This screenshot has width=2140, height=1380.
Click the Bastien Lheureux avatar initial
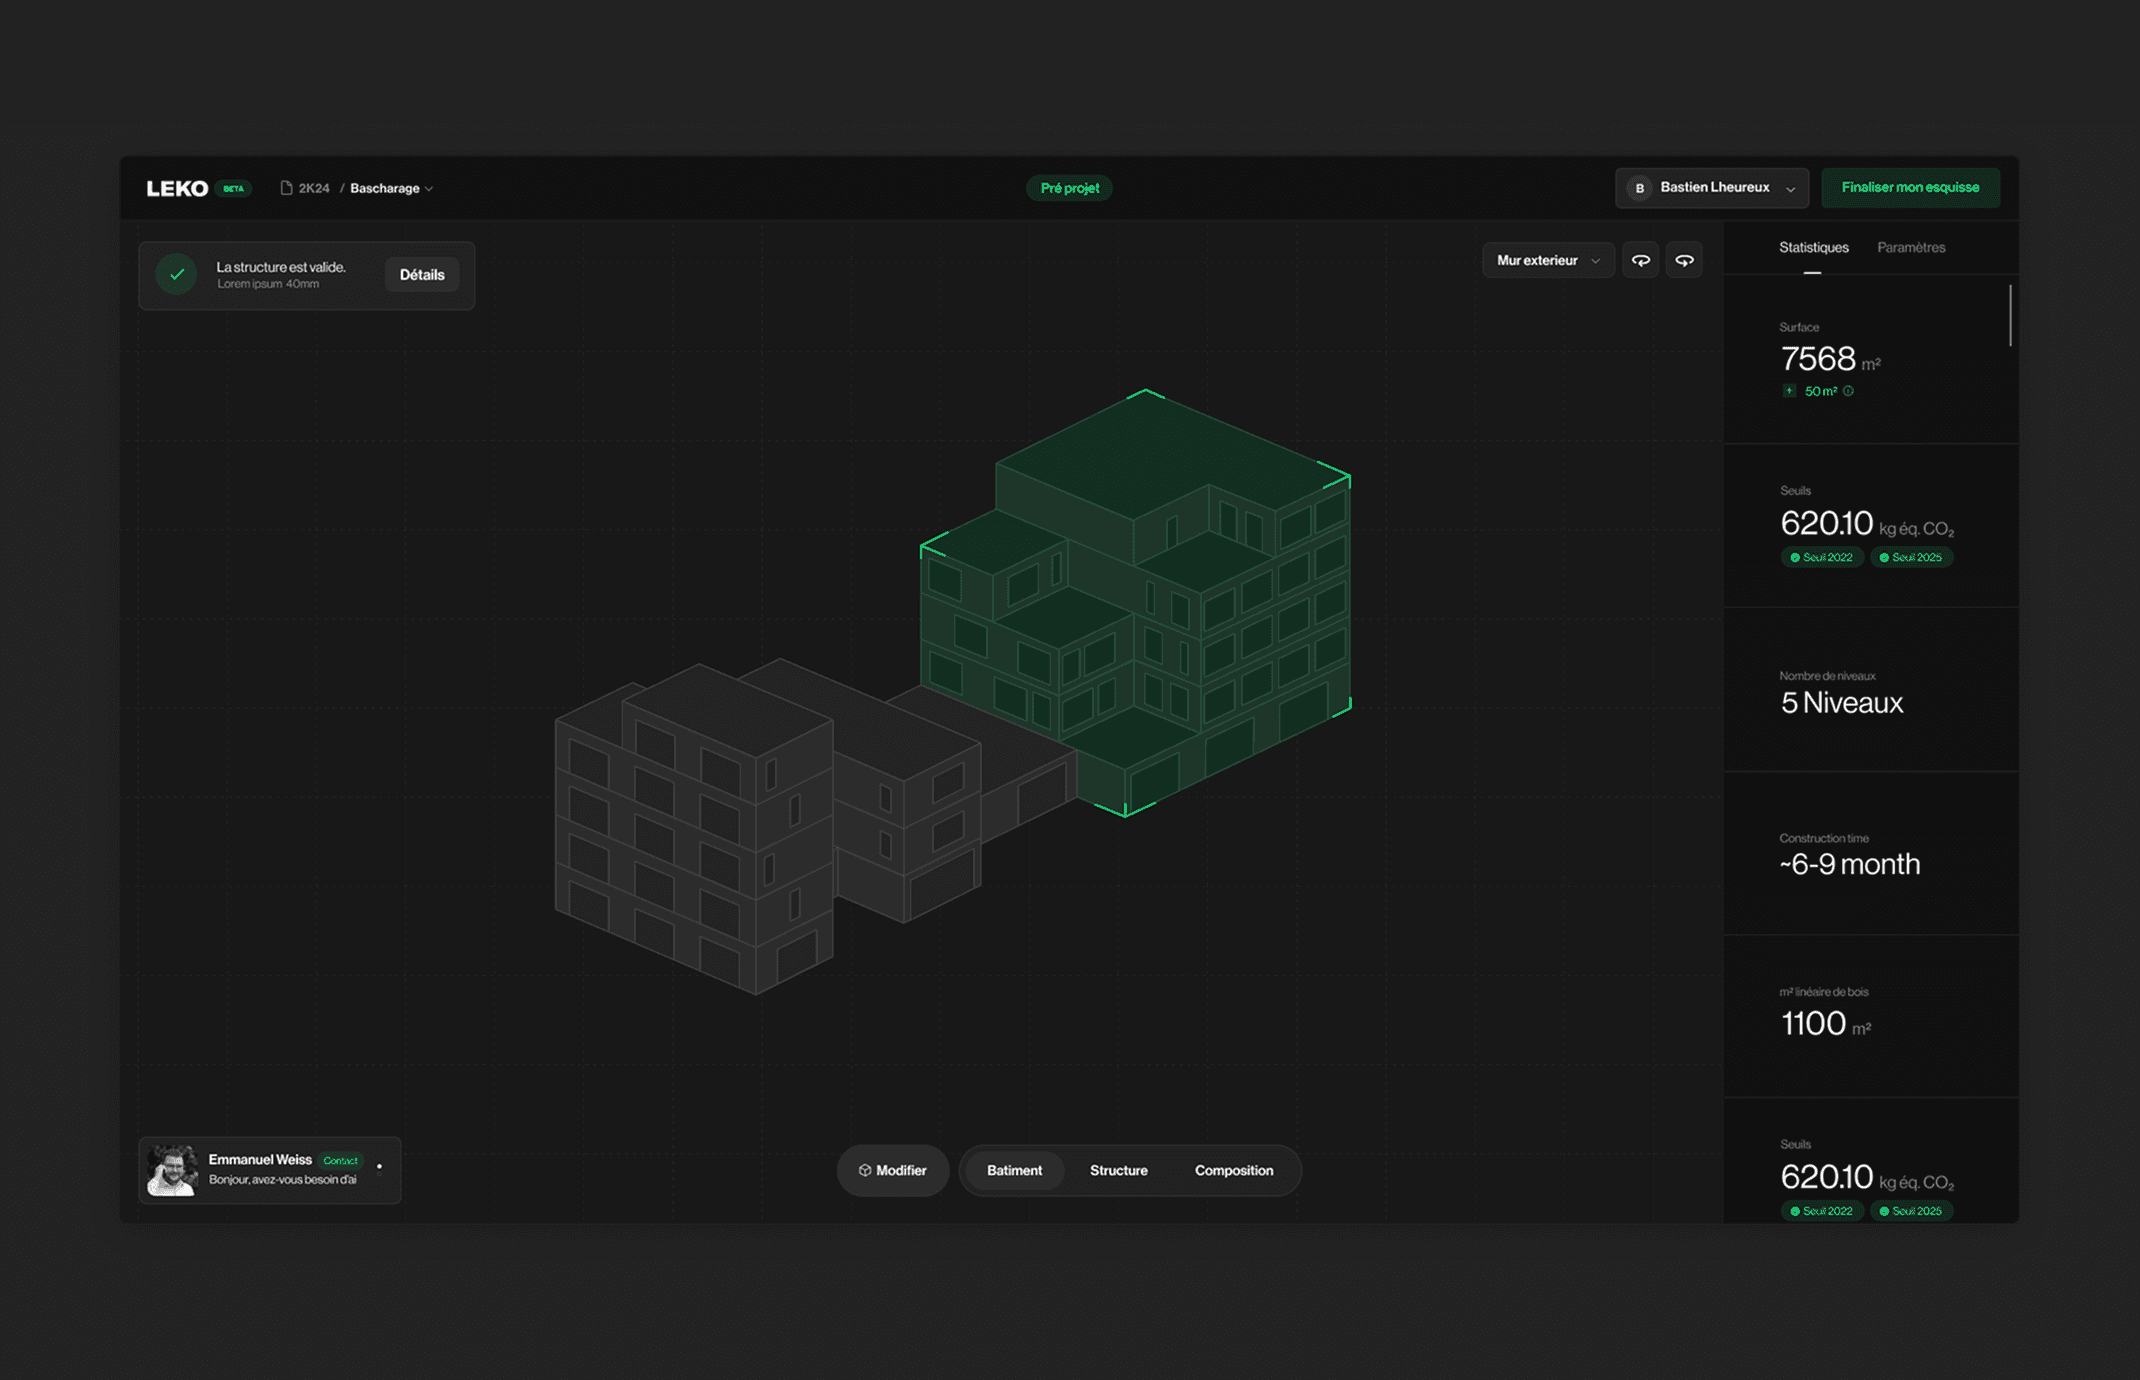pos(1639,188)
